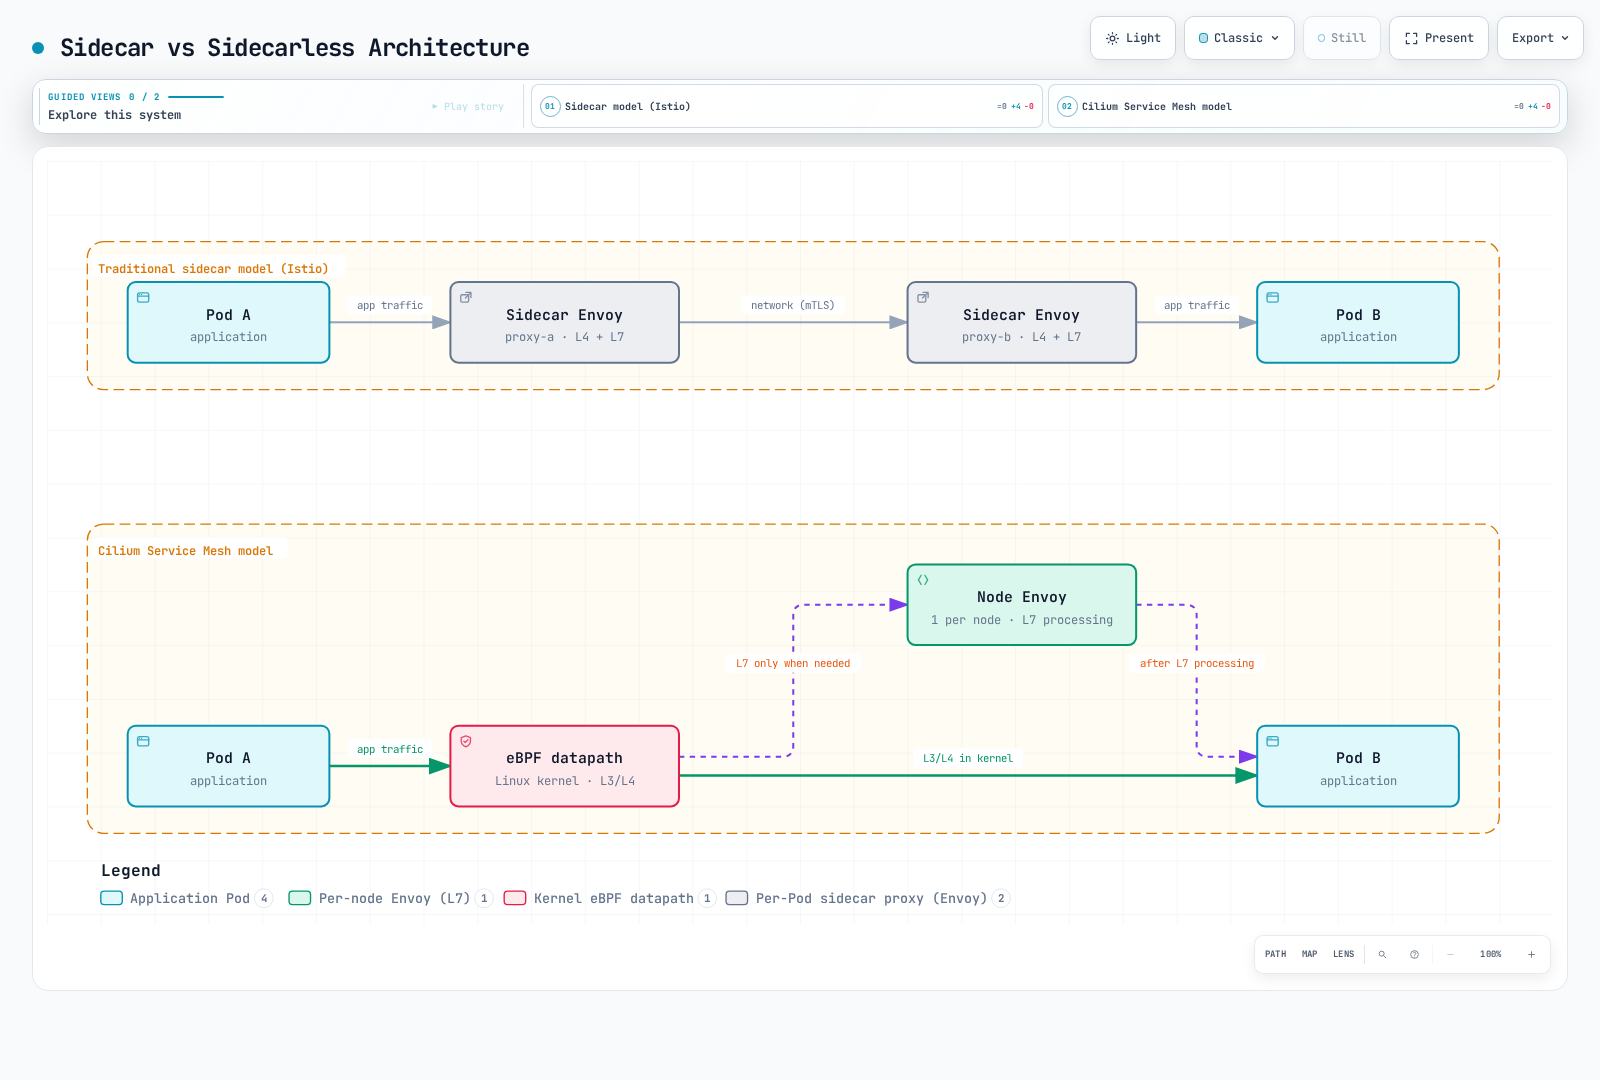Select guided view 02 Cilium Service Mesh model

coord(1304,106)
